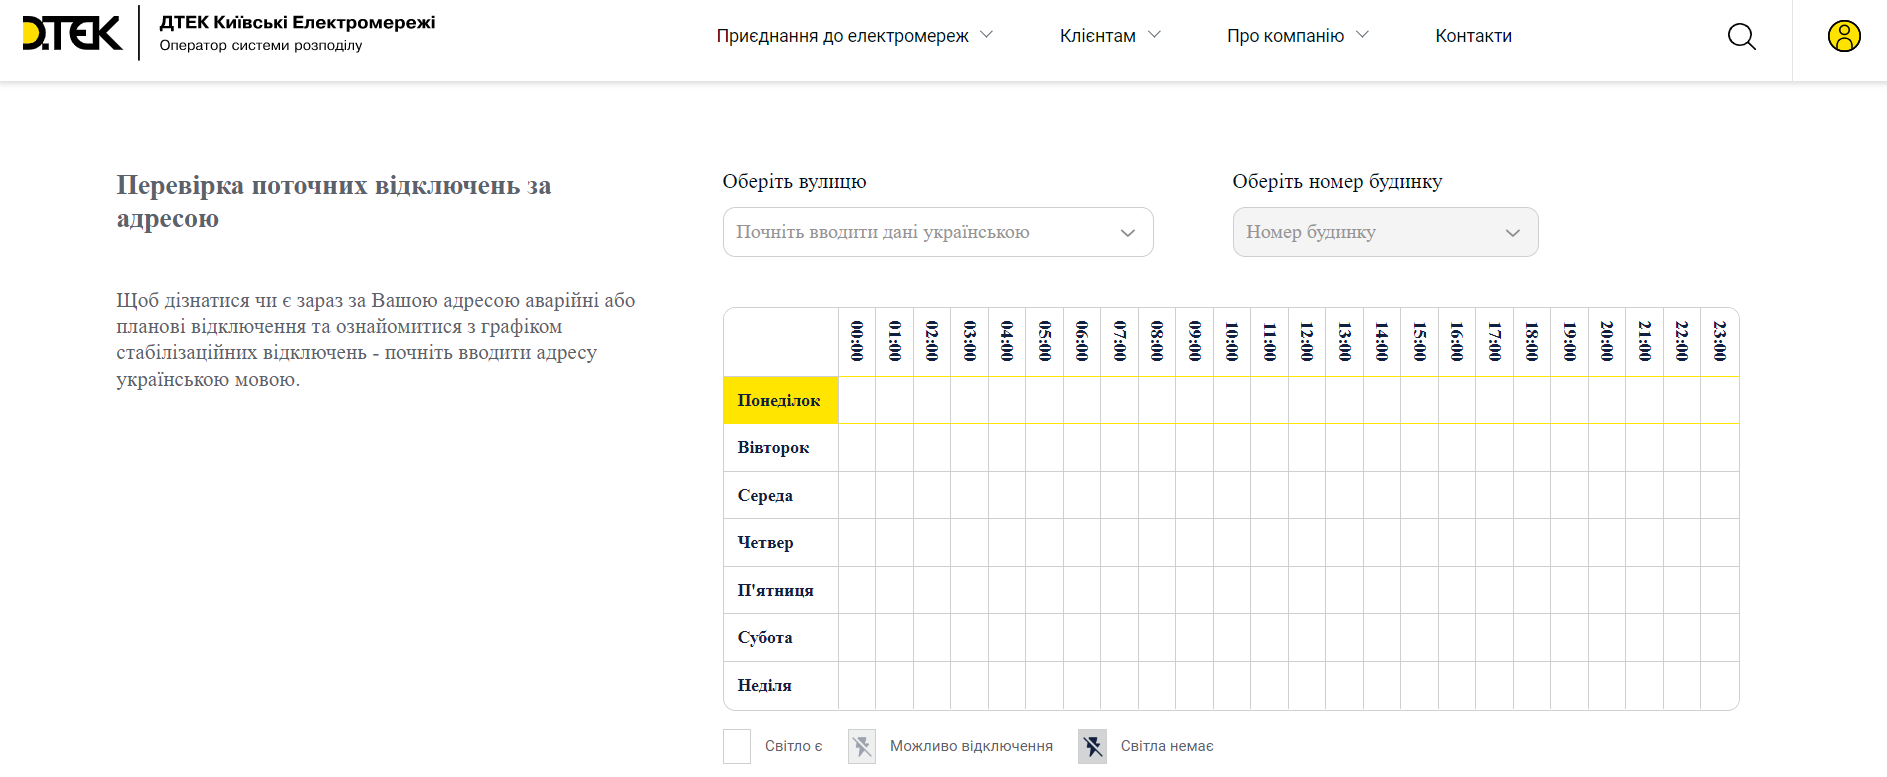1887x777 pixels.
Task: Click the 23:00 column header
Action: pos(1720,341)
